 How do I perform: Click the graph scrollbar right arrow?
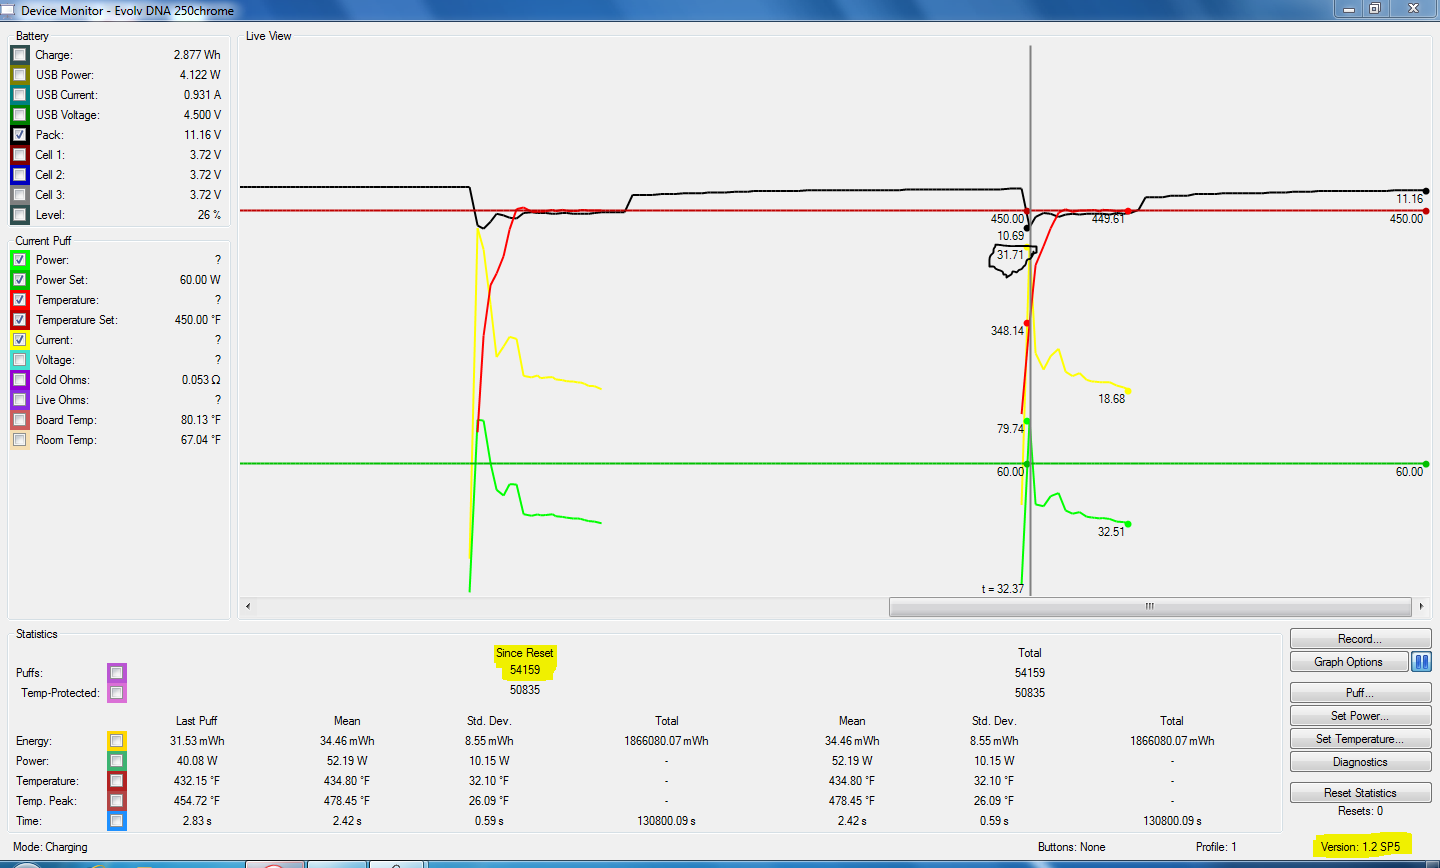[x=1421, y=606]
